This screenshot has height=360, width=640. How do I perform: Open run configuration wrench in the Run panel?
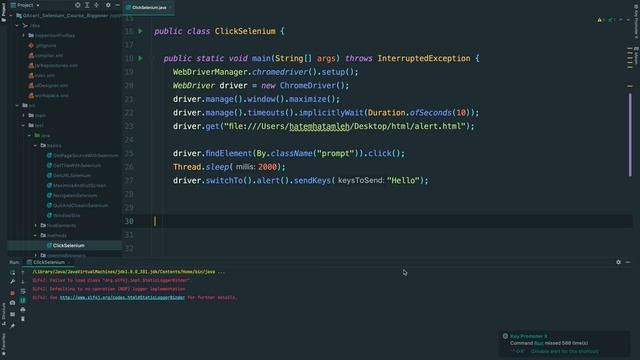click(13, 282)
